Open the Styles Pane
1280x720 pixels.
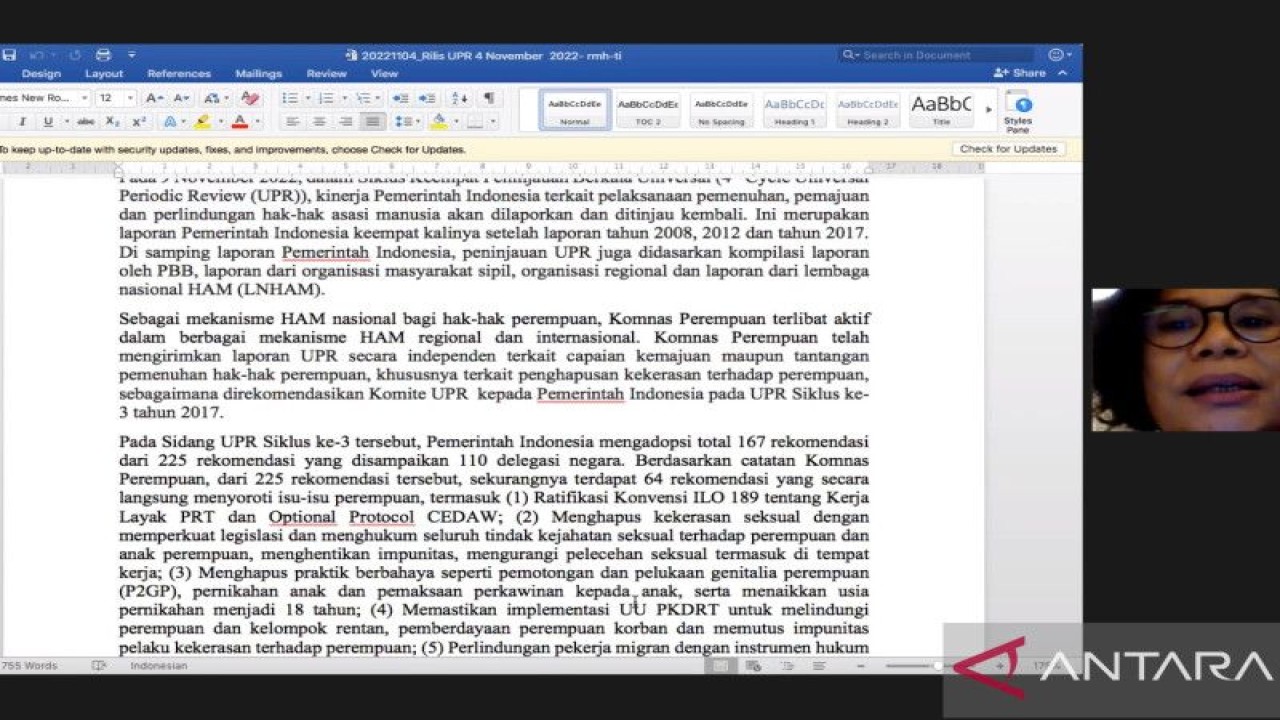pos(1020,110)
